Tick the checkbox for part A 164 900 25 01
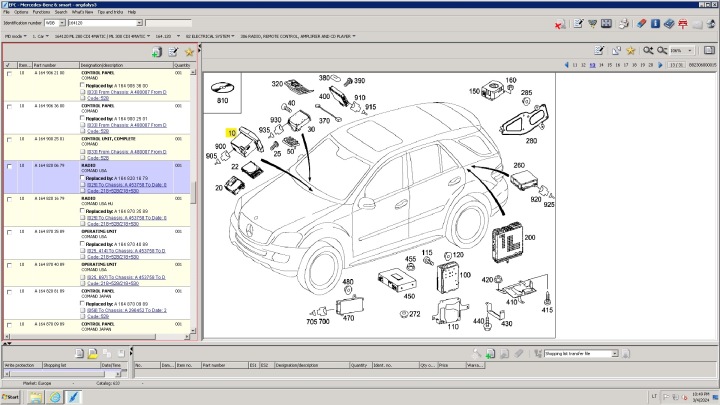The width and height of the screenshot is (720, 405). tap(9, 140)
